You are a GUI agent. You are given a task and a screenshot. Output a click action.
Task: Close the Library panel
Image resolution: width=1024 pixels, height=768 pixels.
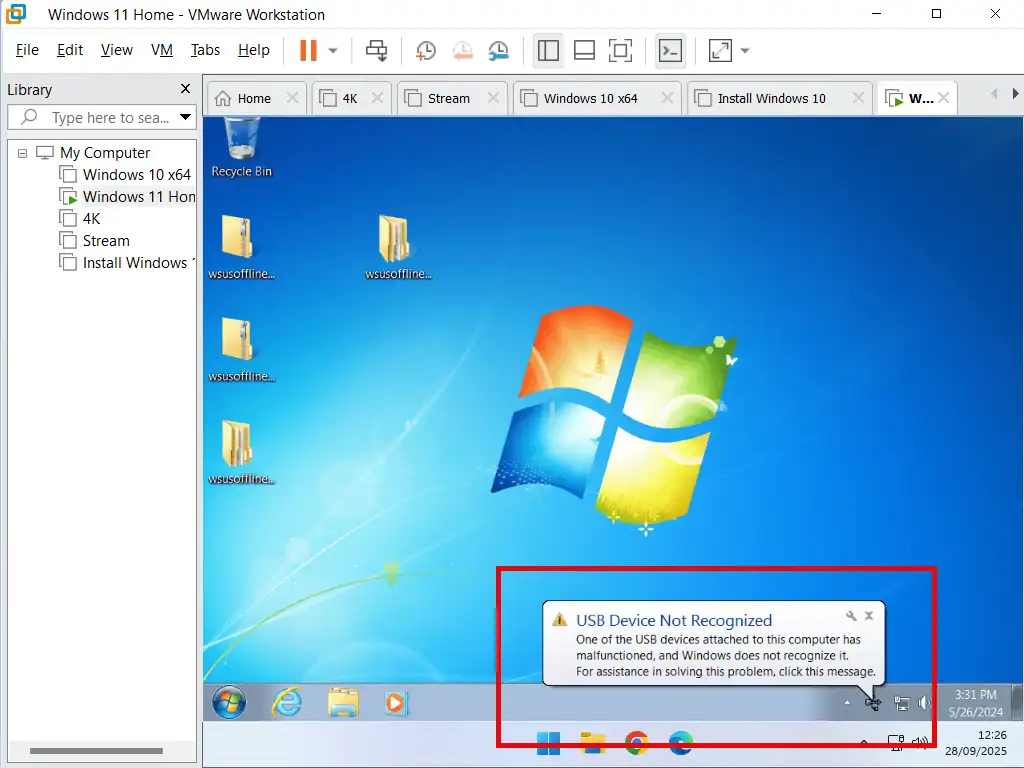(185, 89)
